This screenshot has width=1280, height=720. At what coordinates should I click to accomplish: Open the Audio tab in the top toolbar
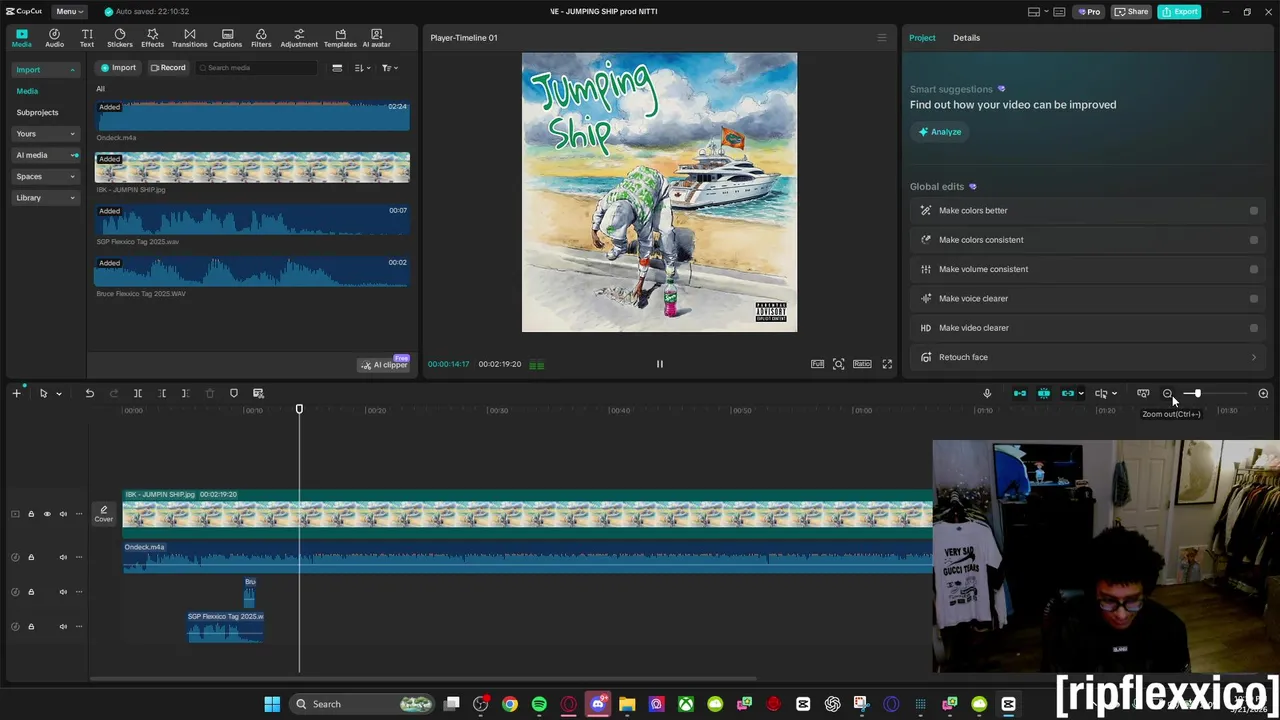[54, 38]
